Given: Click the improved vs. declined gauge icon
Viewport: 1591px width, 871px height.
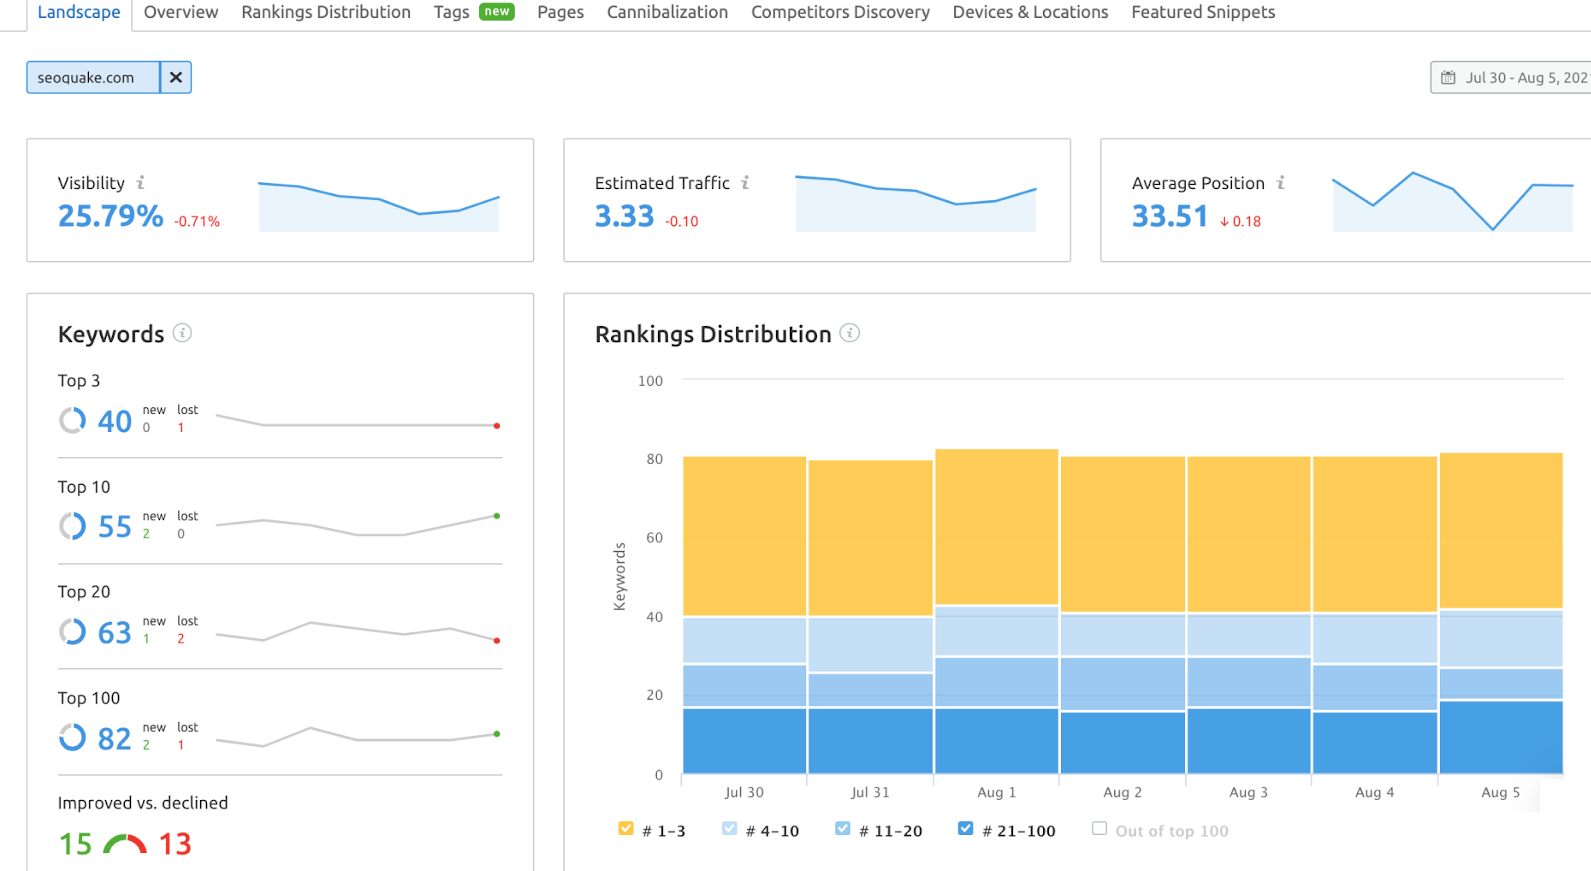Looking at the screenshot, I should click(x=125, y=845).
